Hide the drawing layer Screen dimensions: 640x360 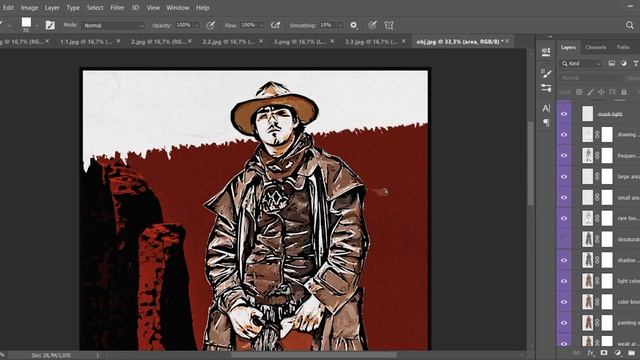[x=564, y=135]
